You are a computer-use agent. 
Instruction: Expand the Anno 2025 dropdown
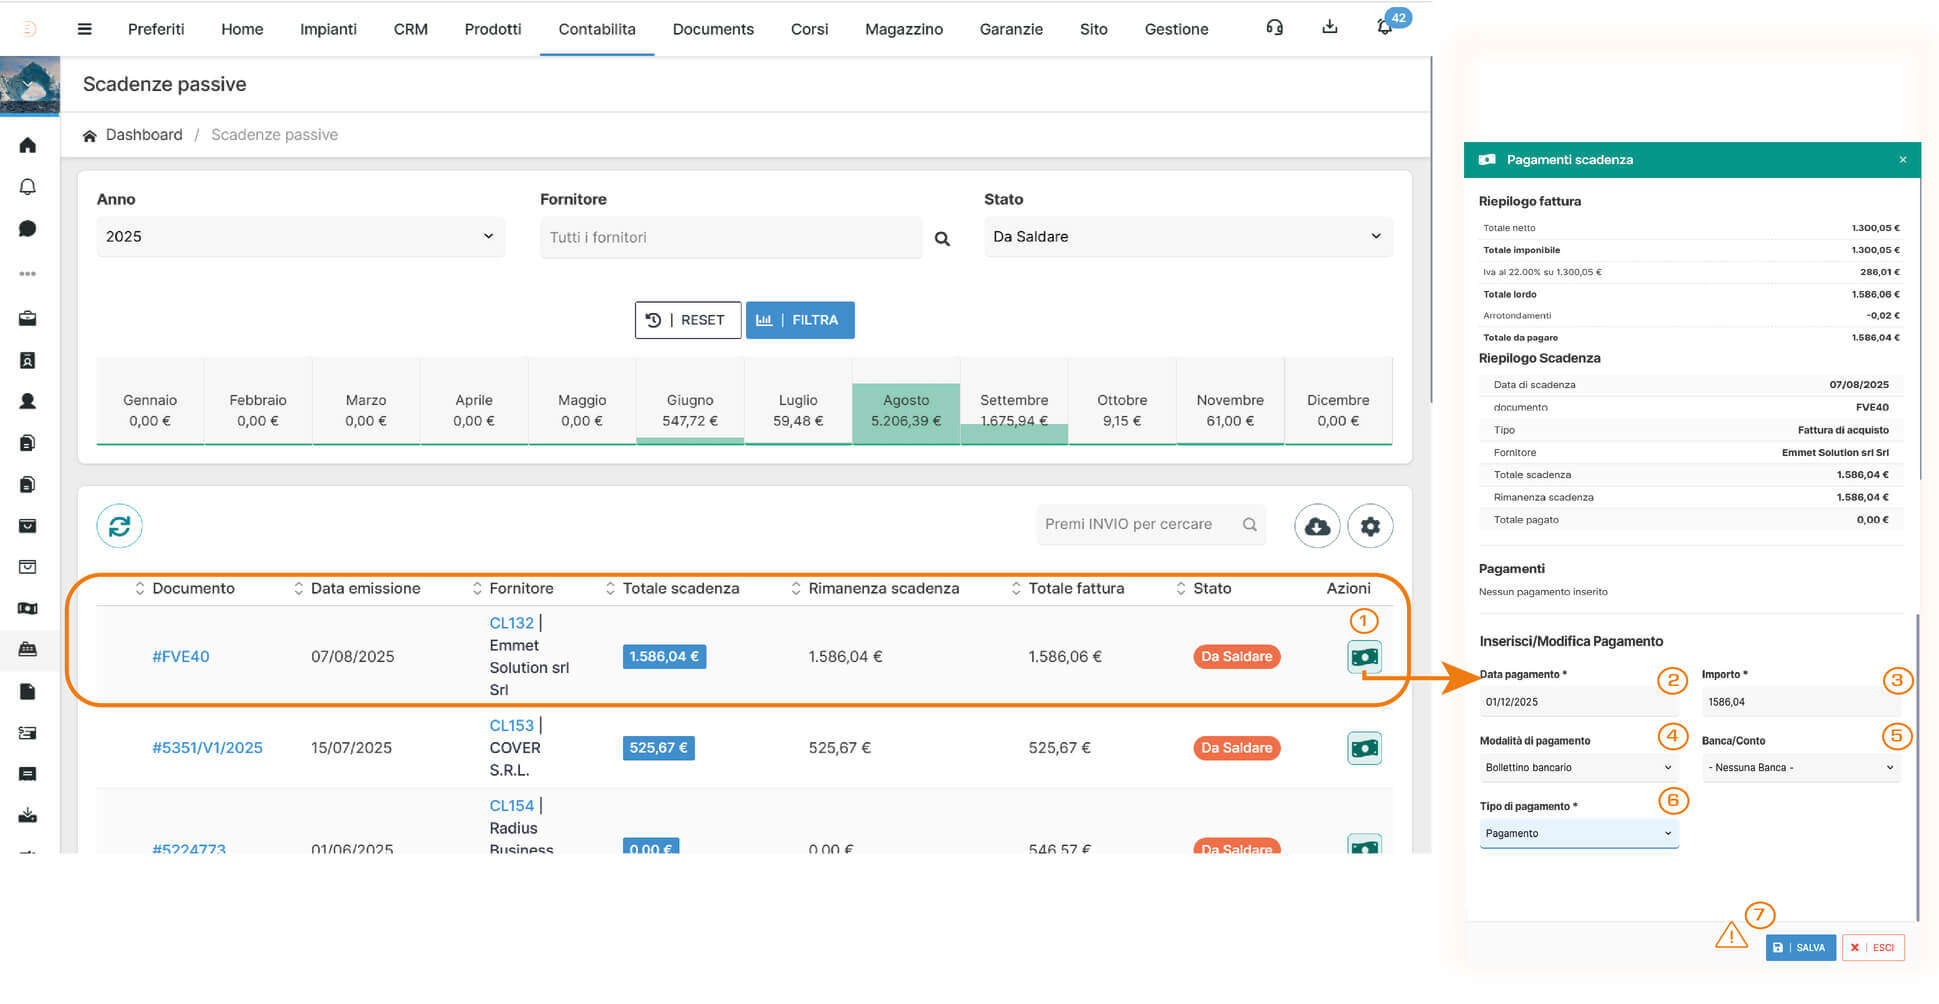pos(300,237)
